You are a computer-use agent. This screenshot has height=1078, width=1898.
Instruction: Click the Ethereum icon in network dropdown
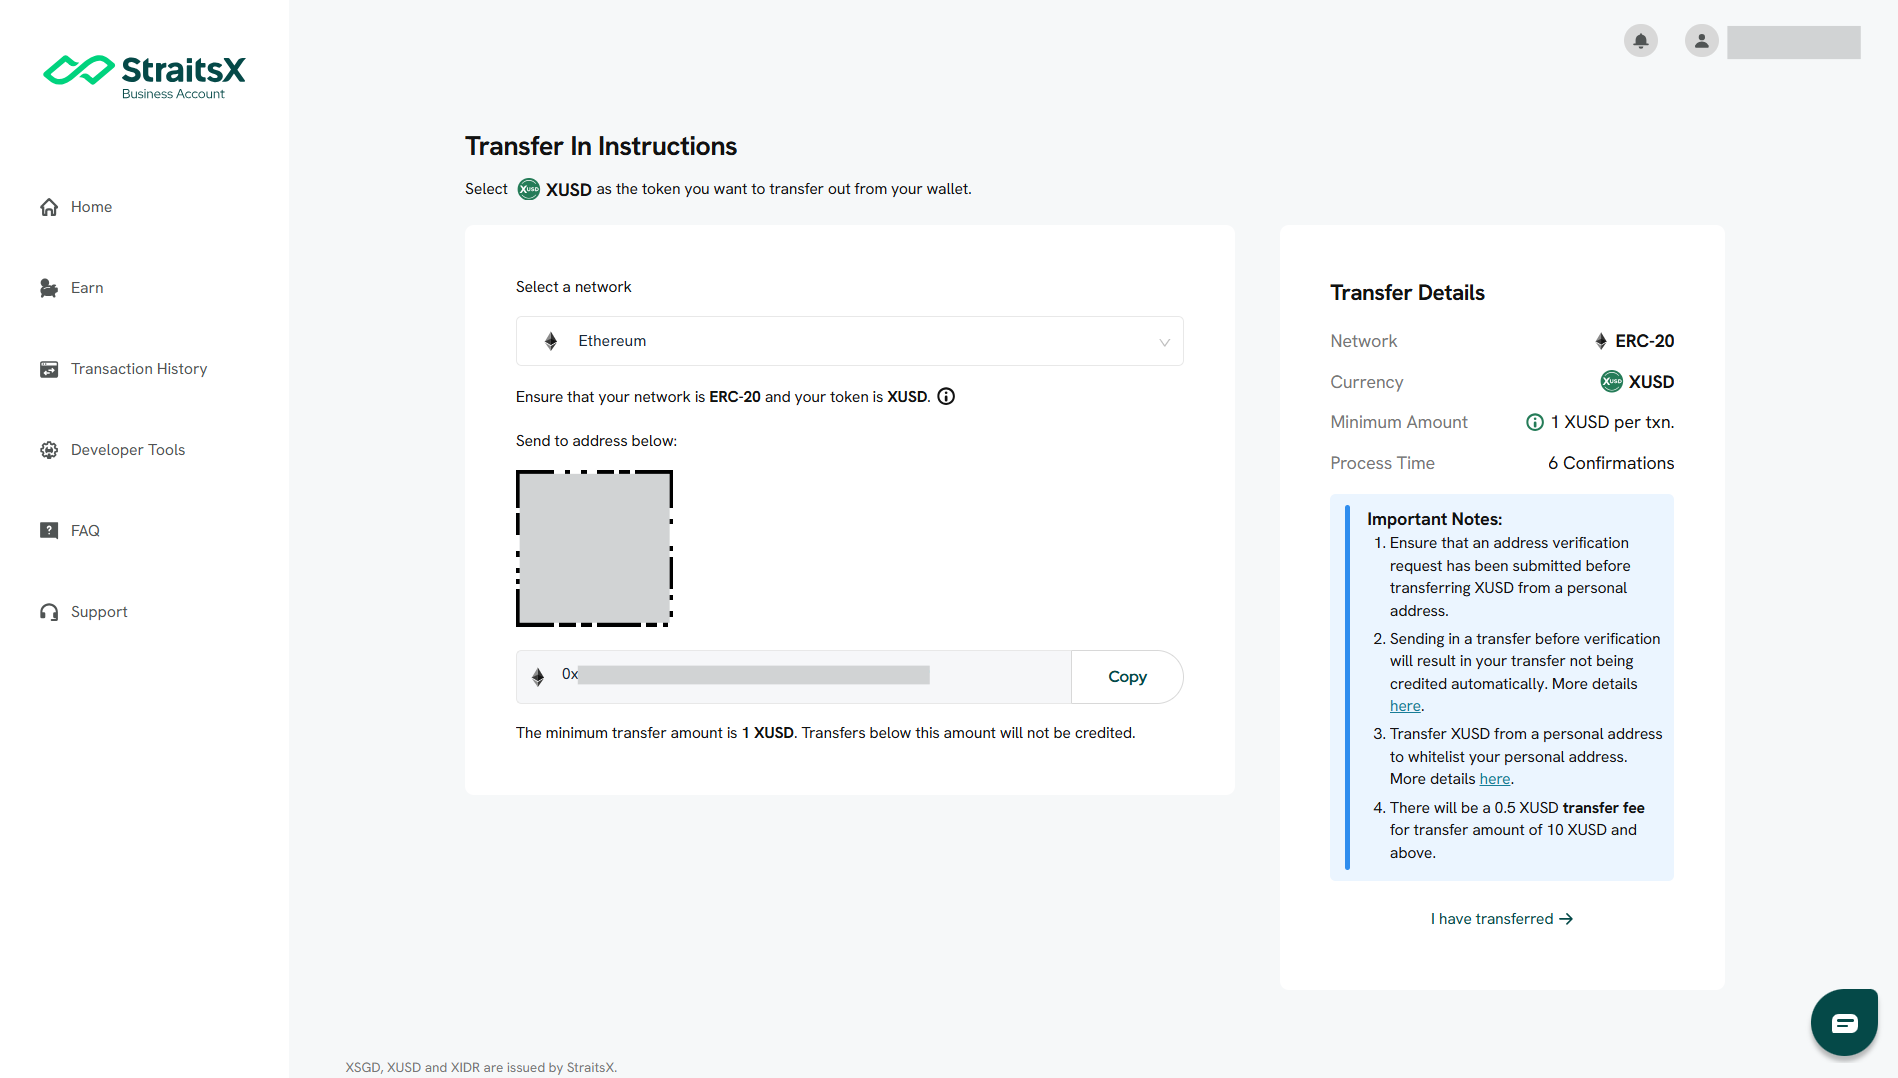click(551, 341)
